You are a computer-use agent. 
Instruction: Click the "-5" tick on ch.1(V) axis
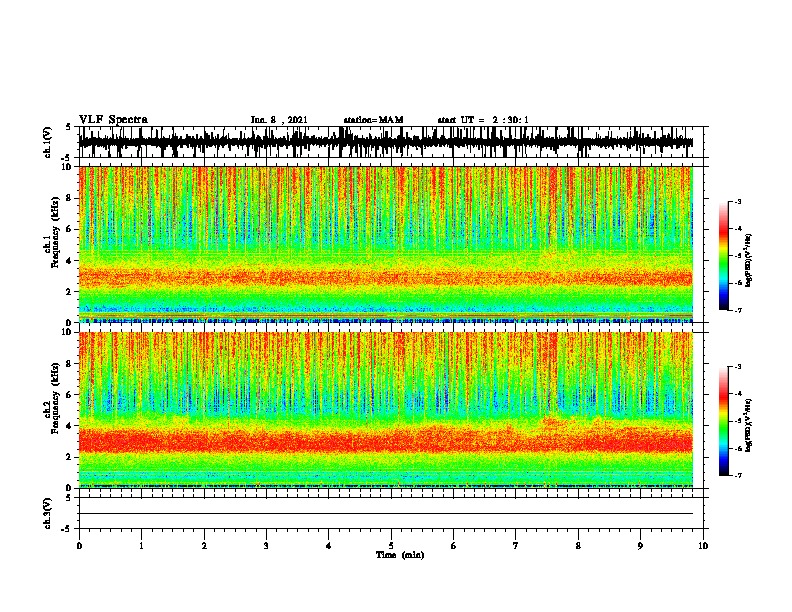67,158
